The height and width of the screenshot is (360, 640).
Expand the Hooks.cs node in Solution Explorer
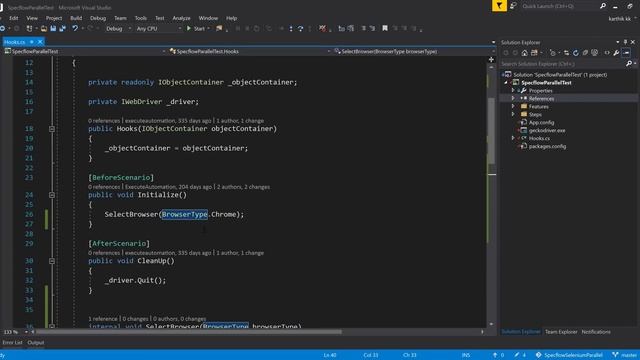coord(513,138)
